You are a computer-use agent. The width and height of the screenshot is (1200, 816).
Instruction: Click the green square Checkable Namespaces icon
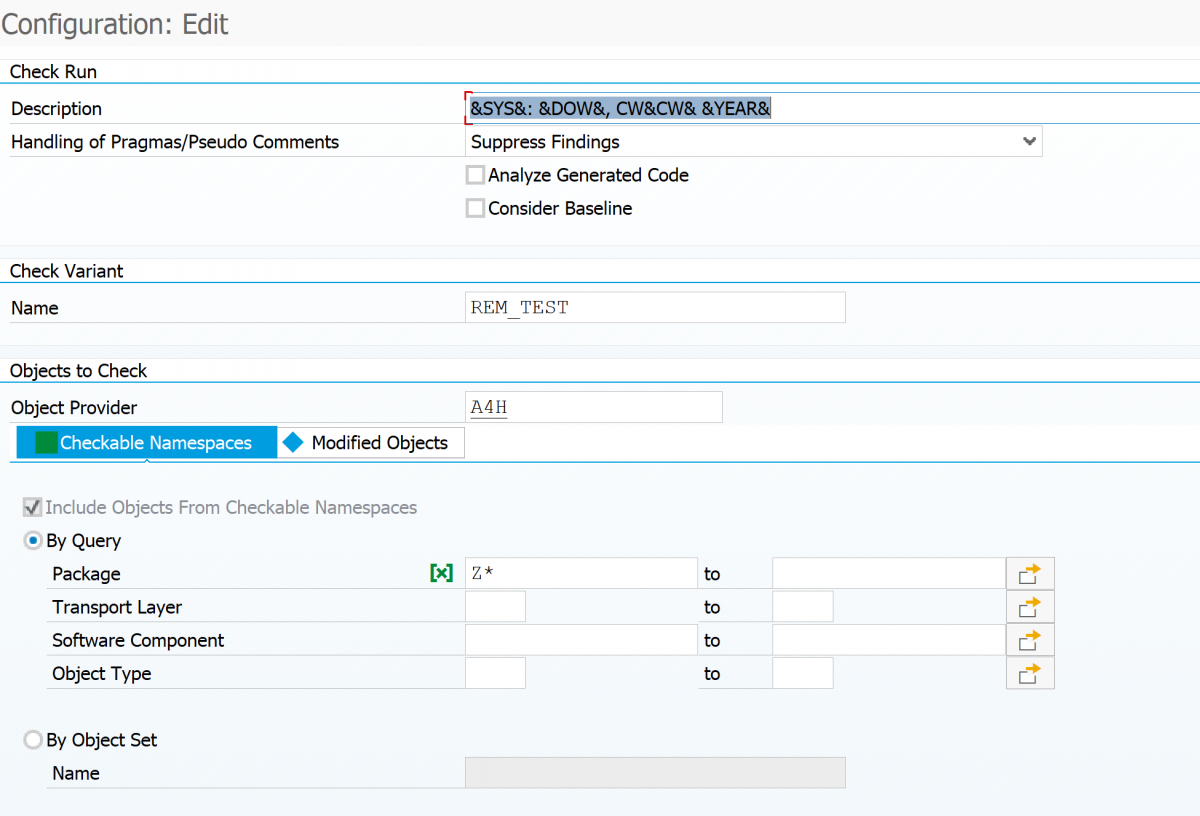[x=46, y=443]
